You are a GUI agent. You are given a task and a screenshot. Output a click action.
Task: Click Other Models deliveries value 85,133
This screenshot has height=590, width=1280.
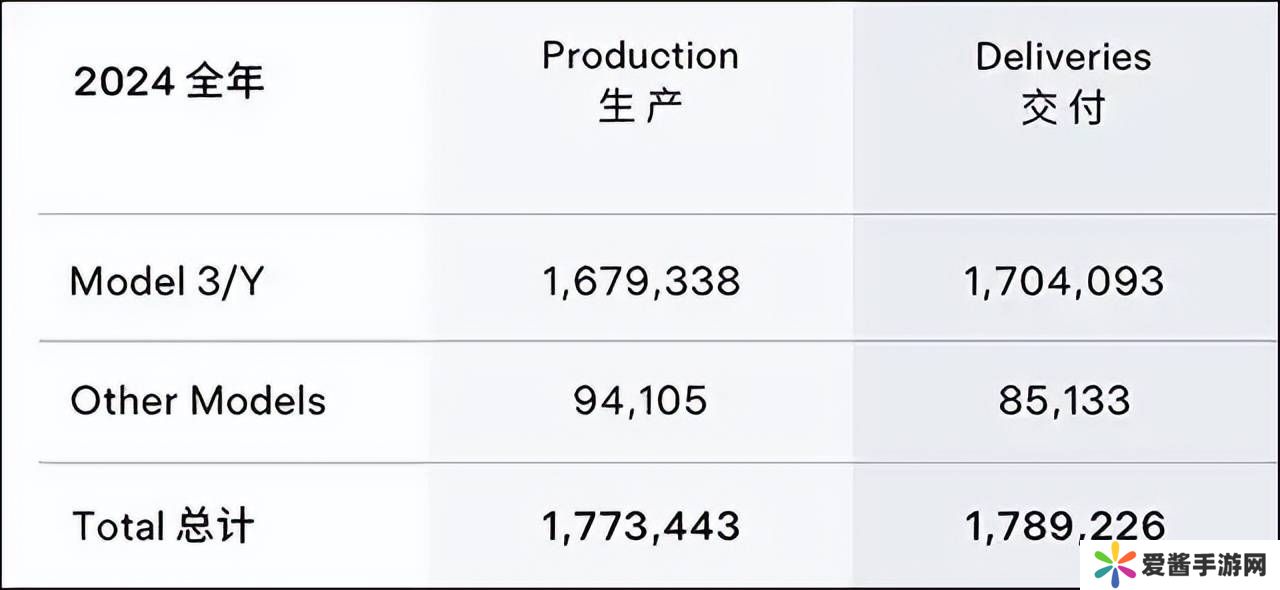click(x=1064, y=401)
